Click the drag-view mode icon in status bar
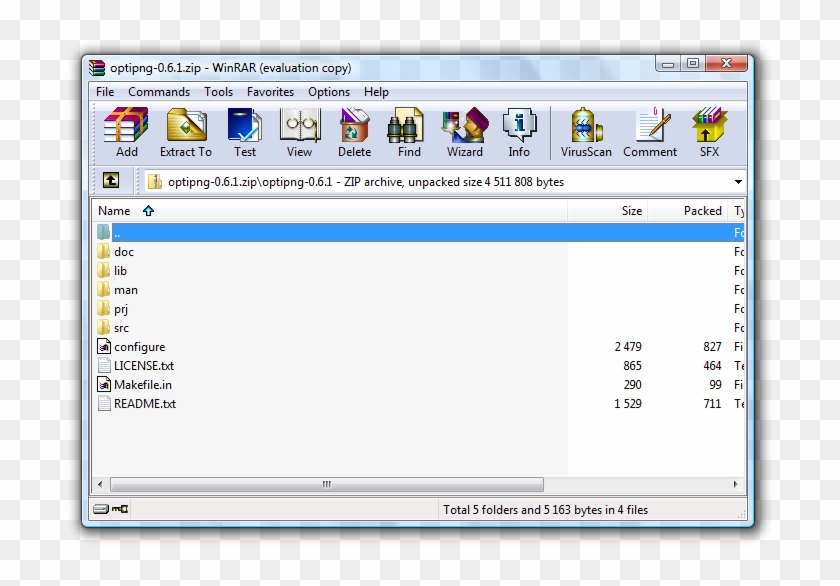This screenshot has height=586, width=840. (101, 509)
